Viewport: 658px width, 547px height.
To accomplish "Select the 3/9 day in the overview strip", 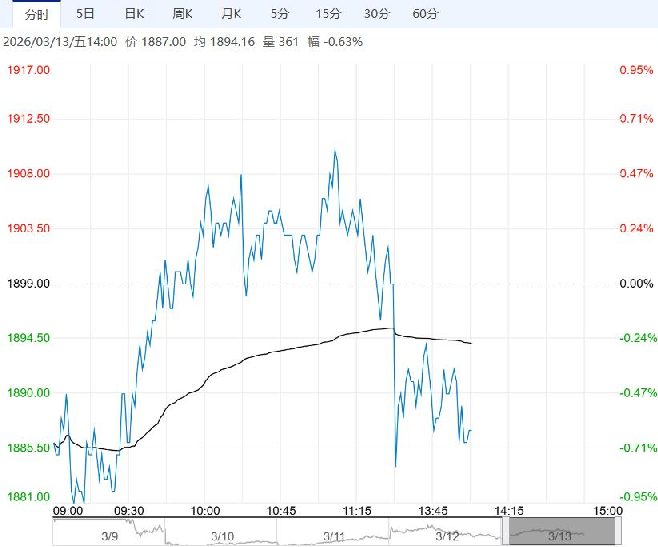I will pyautogui.click(x=108, y=532).
